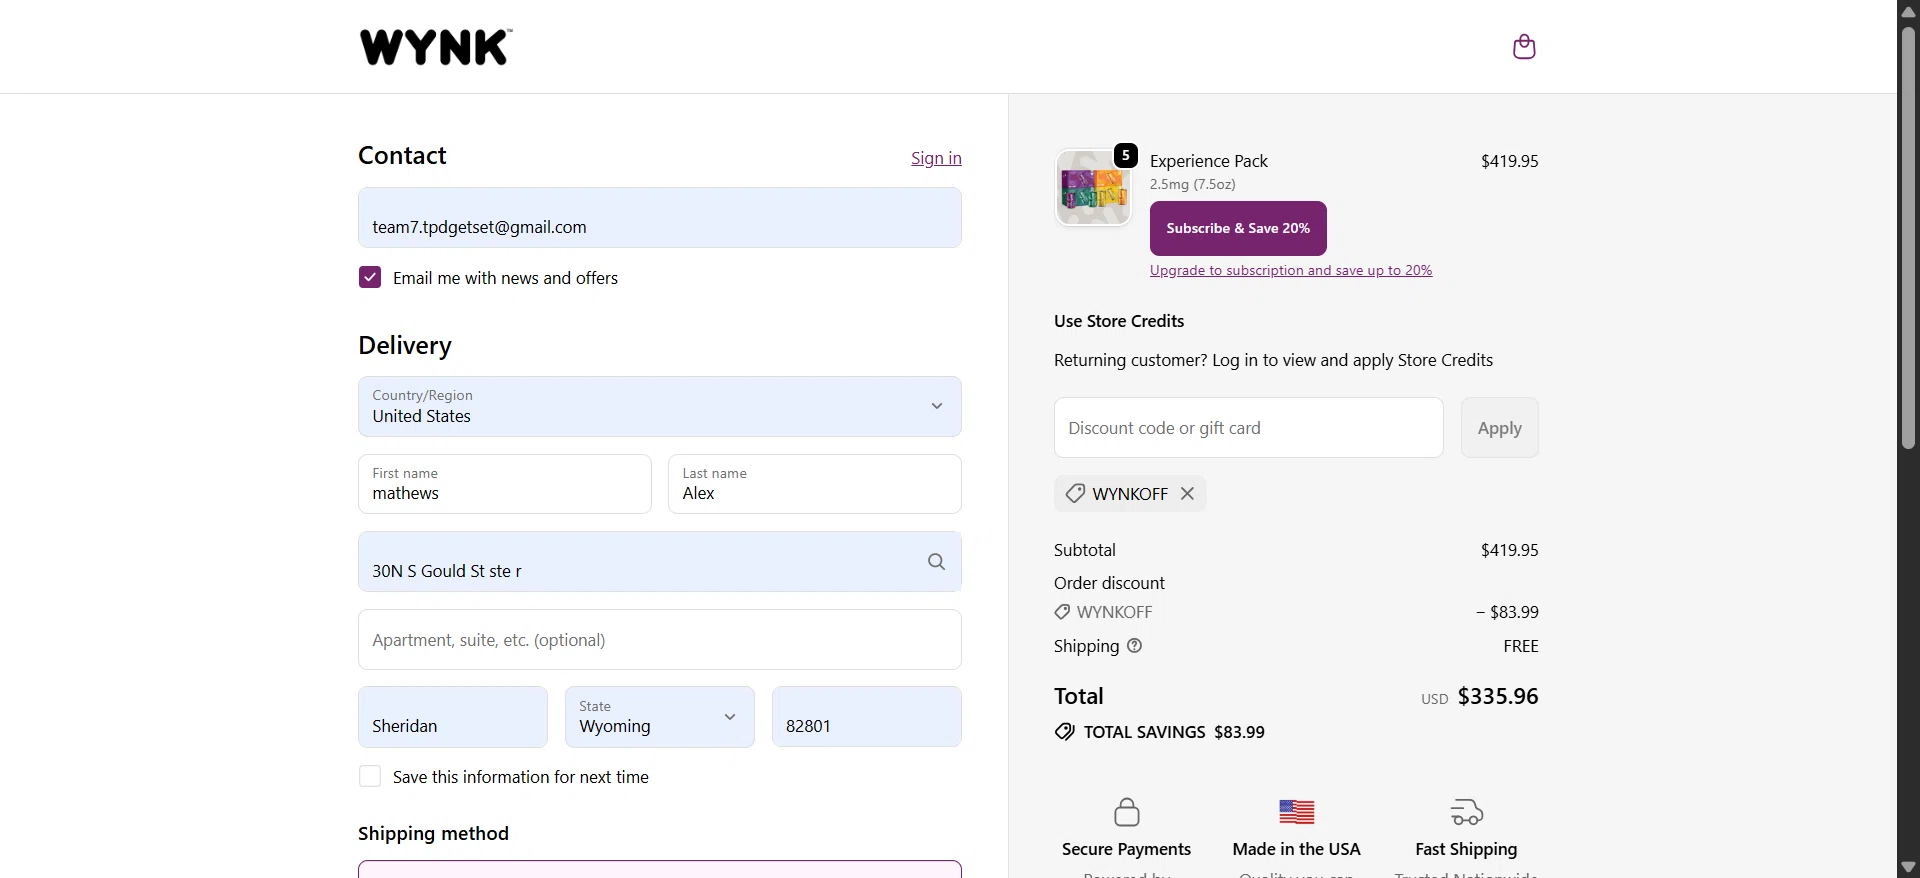Screen dimensions: 1920x878
Task: Click the Last name field
Action: [815, 484]
